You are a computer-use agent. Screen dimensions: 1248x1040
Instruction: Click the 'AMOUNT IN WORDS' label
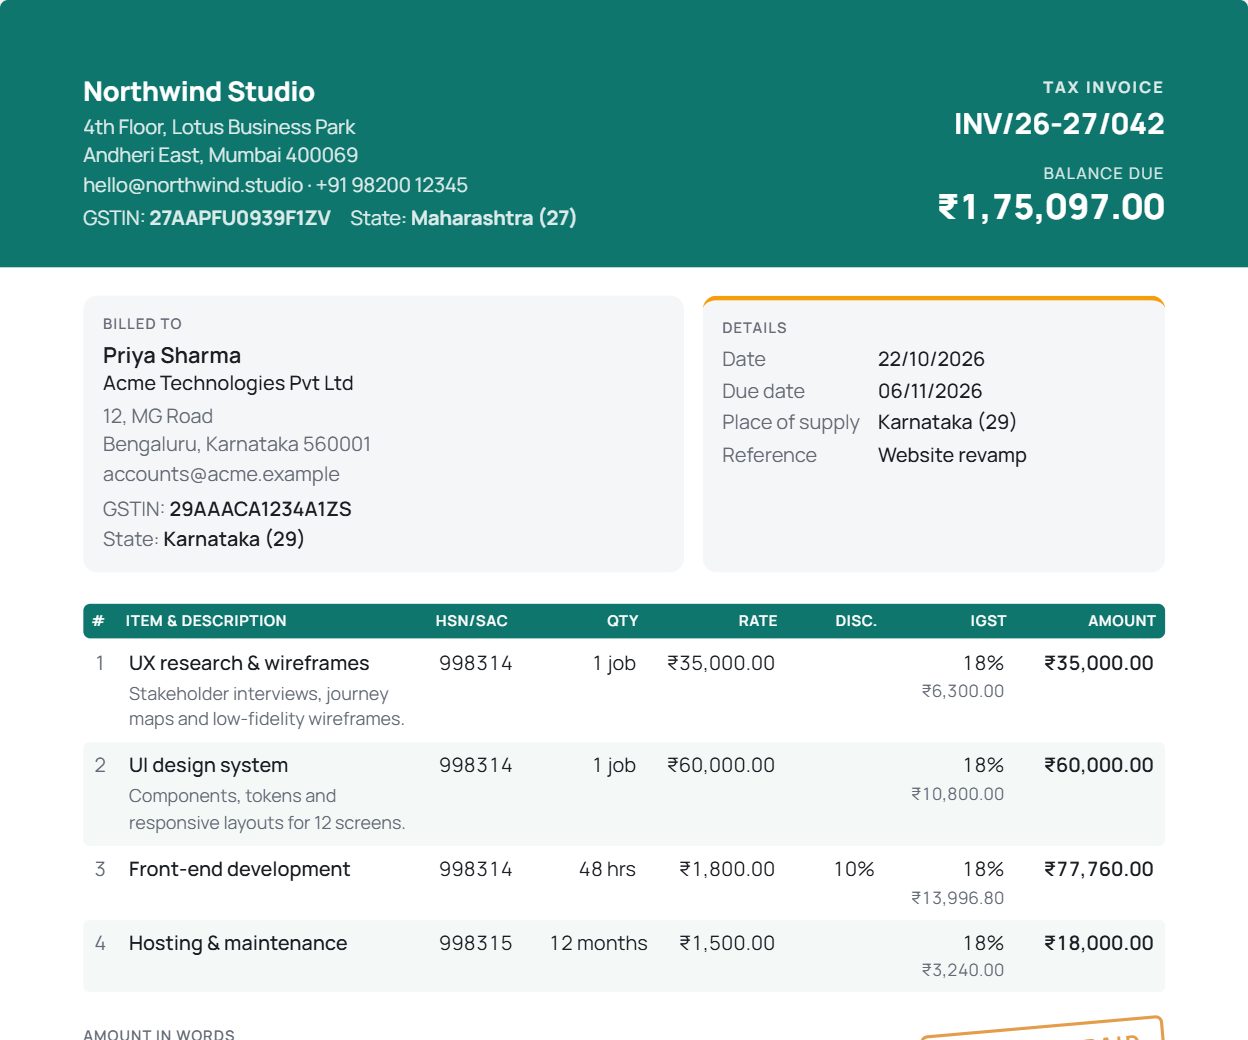[x=159, y=1034]
